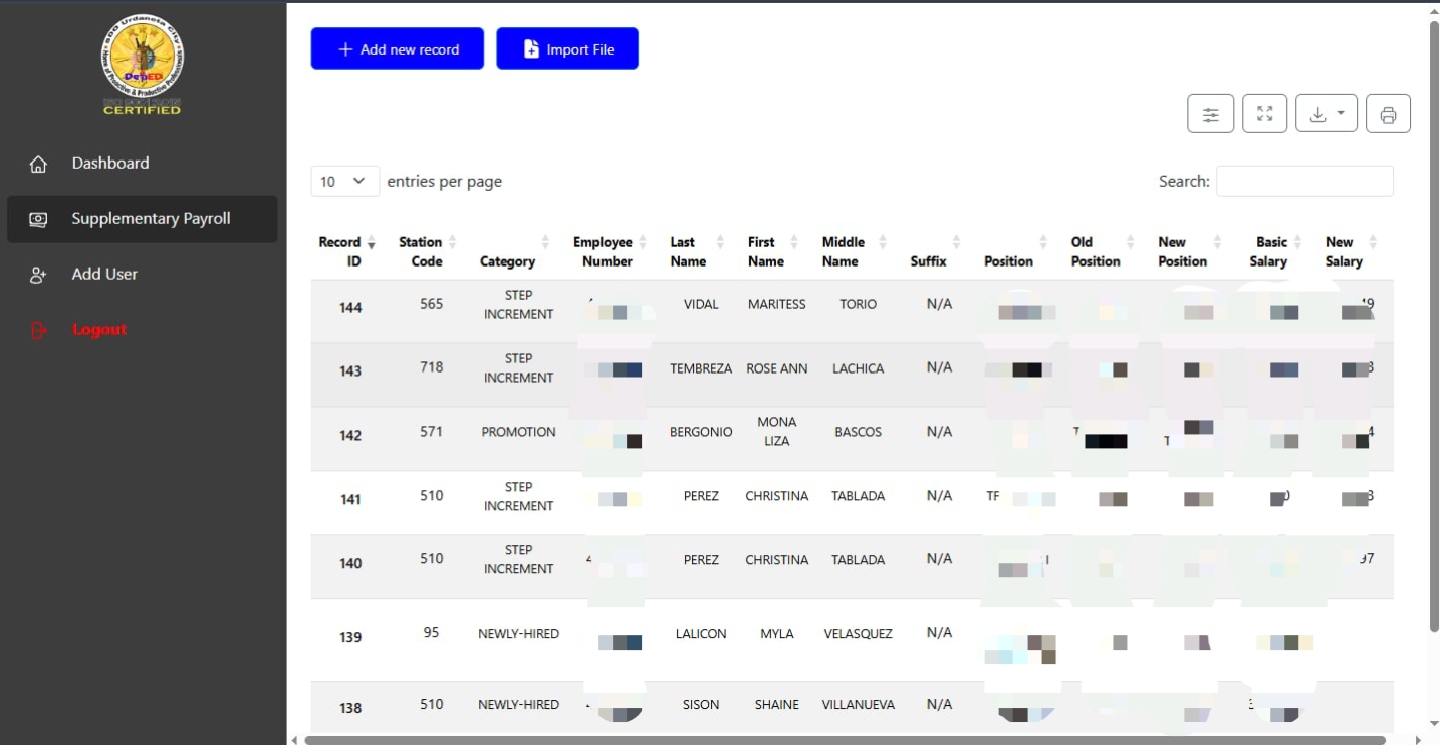The height and width of the screenshot is (745, 1440).
Task: Sort by Suffix column arrows
Action: click(x=956, y=242)
